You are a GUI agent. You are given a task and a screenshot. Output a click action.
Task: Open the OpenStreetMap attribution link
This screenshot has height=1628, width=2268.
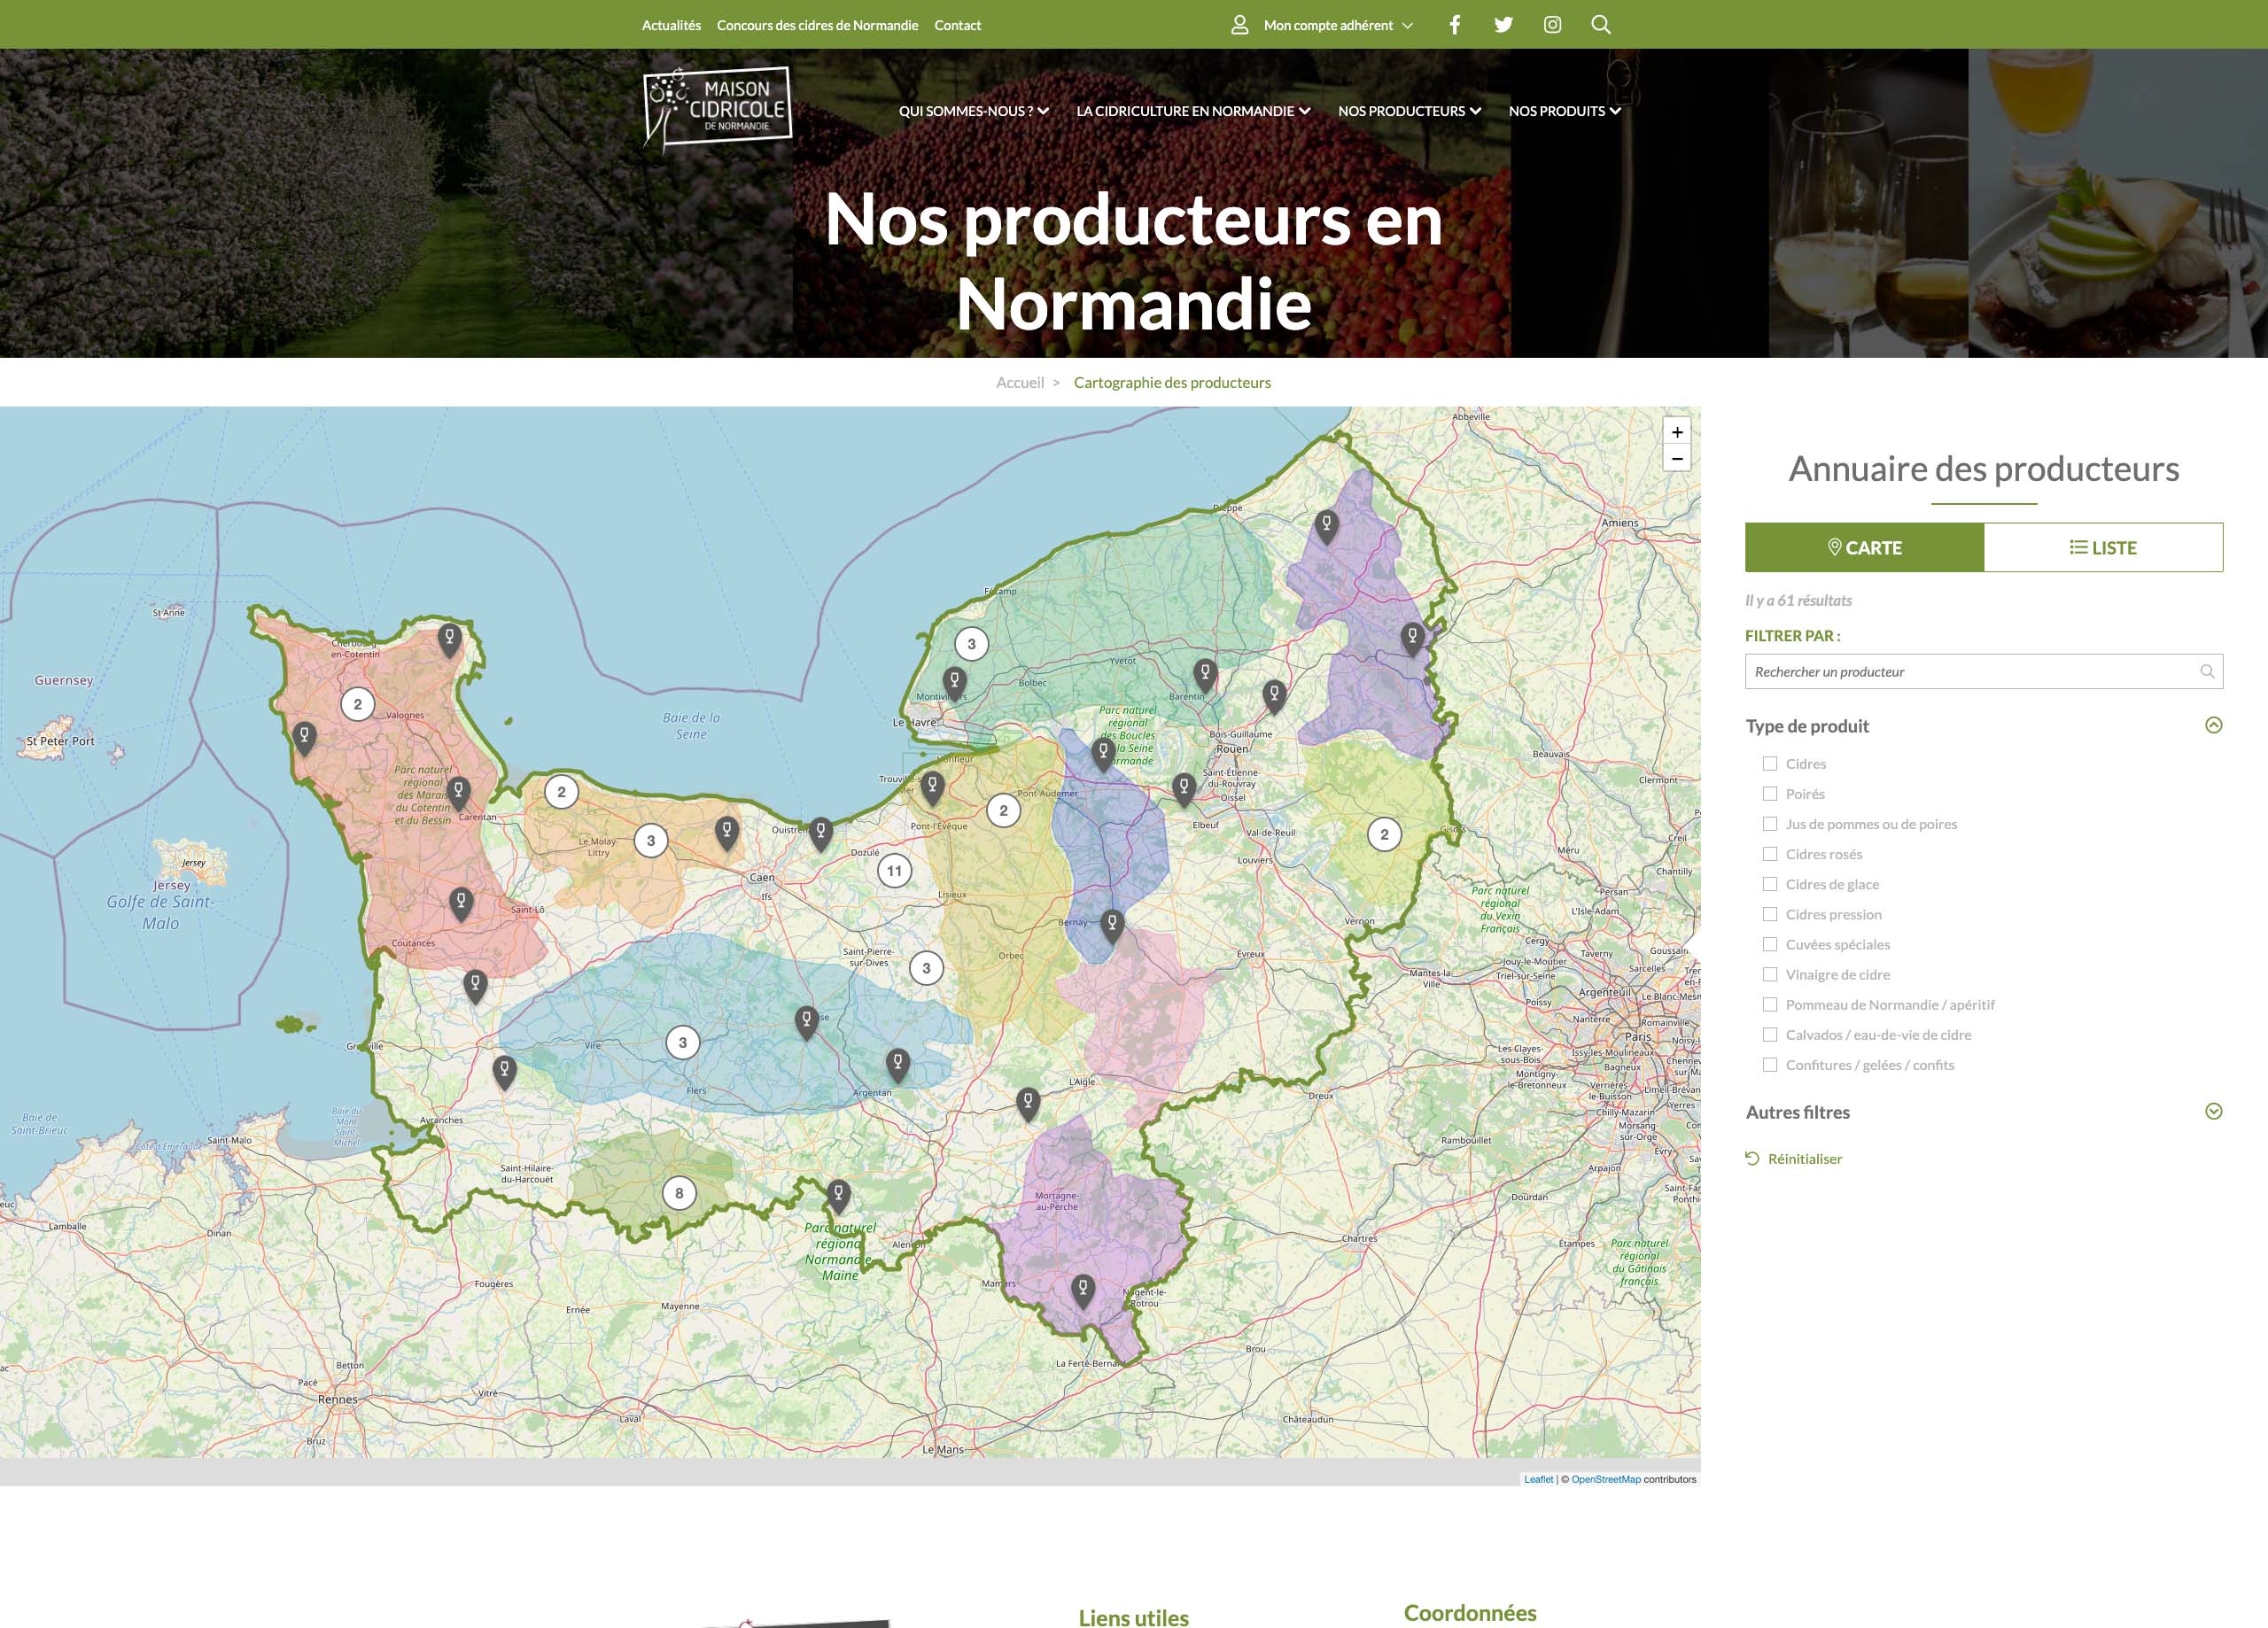[x=1606, y=1480]
